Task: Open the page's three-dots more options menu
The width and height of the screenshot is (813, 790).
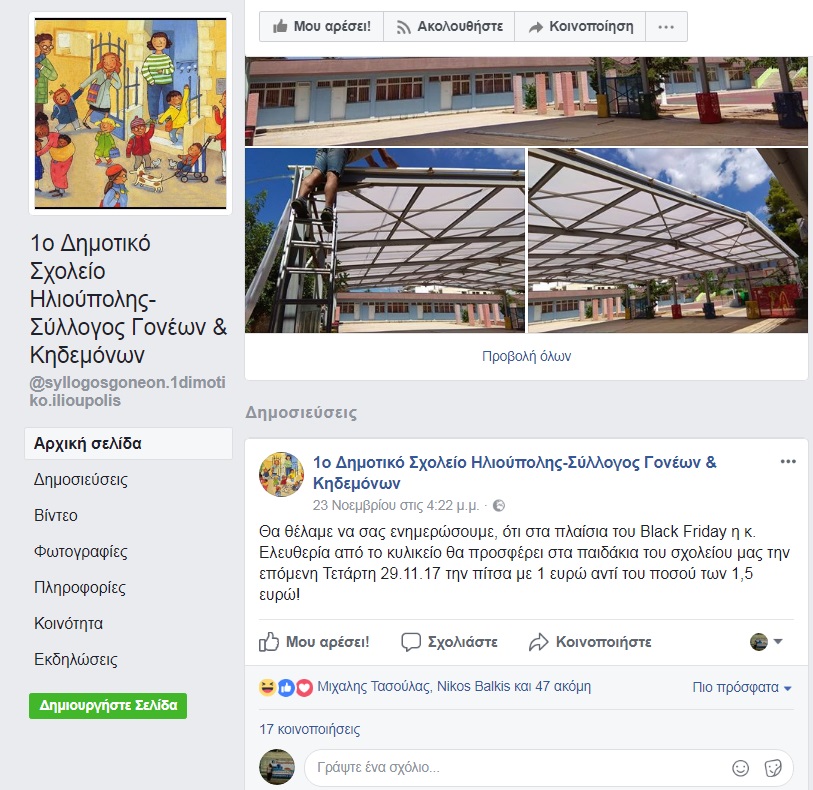Action: tap(666, 26)
